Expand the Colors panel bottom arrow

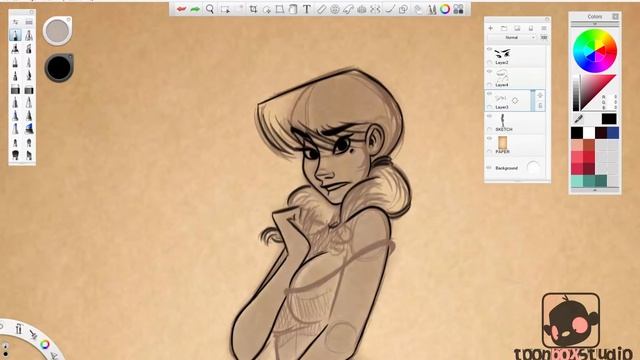coord(595,190)
